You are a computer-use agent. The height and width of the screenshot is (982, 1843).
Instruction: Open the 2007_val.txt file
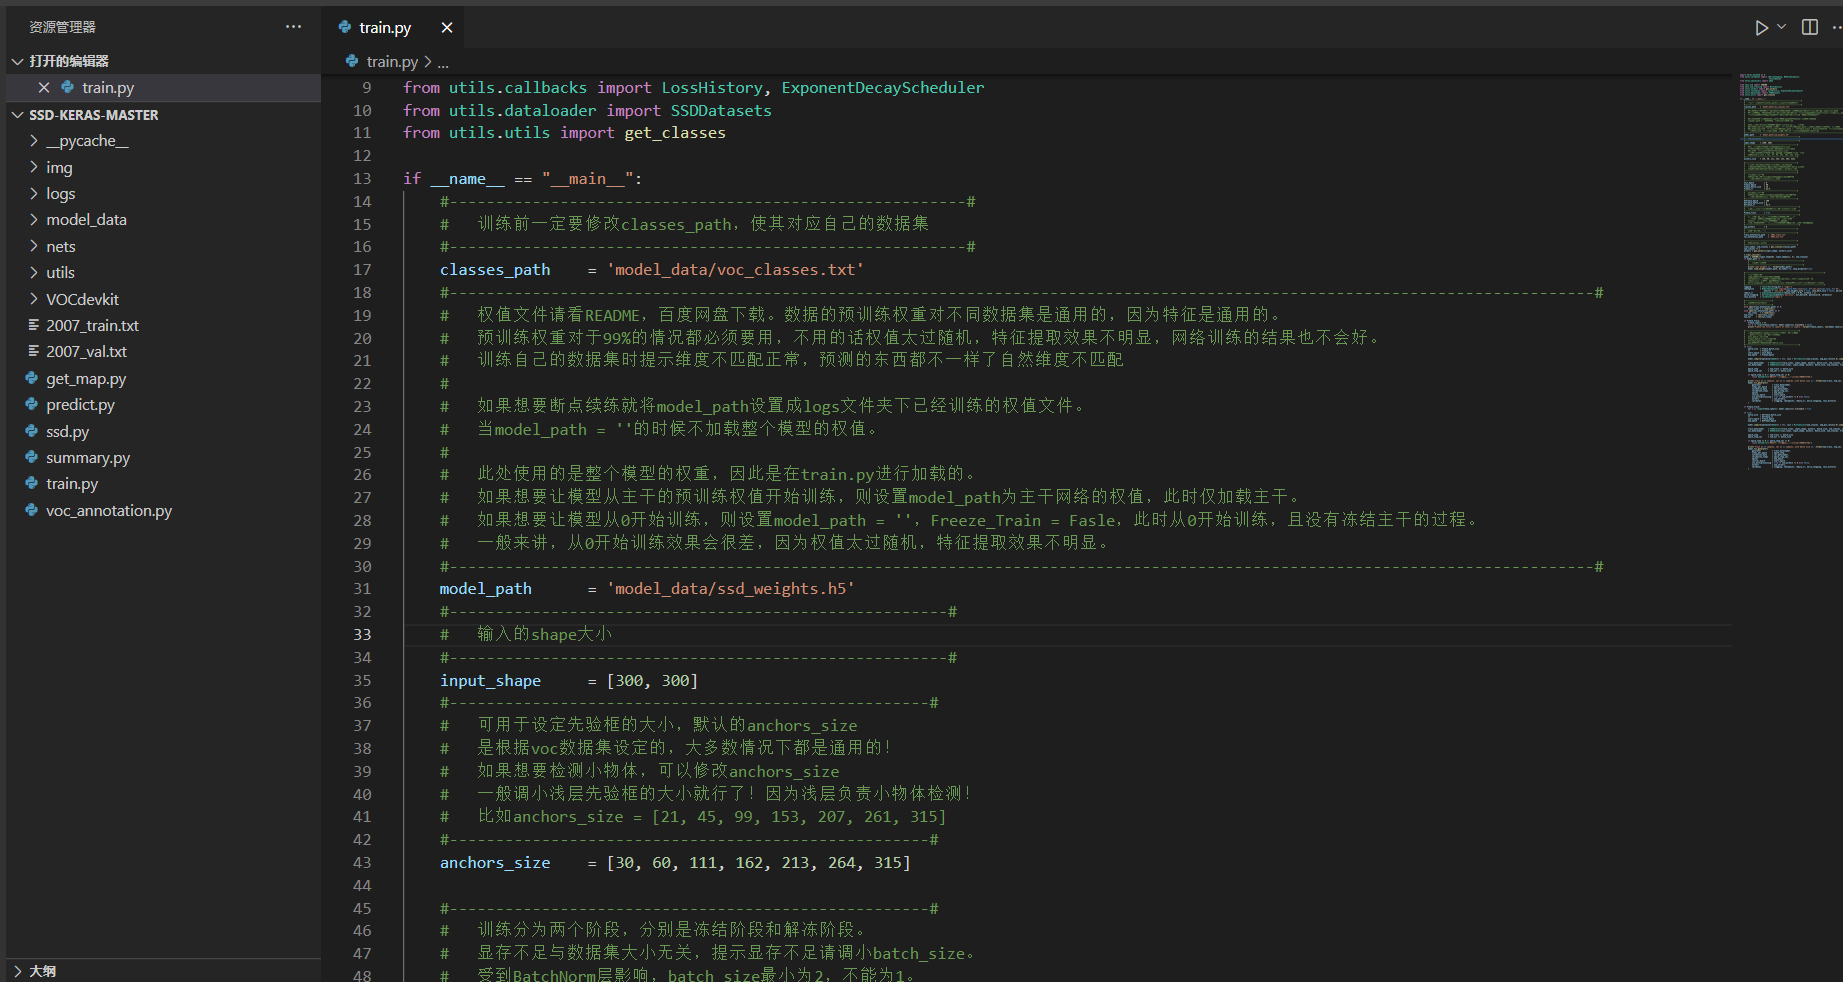86,352
